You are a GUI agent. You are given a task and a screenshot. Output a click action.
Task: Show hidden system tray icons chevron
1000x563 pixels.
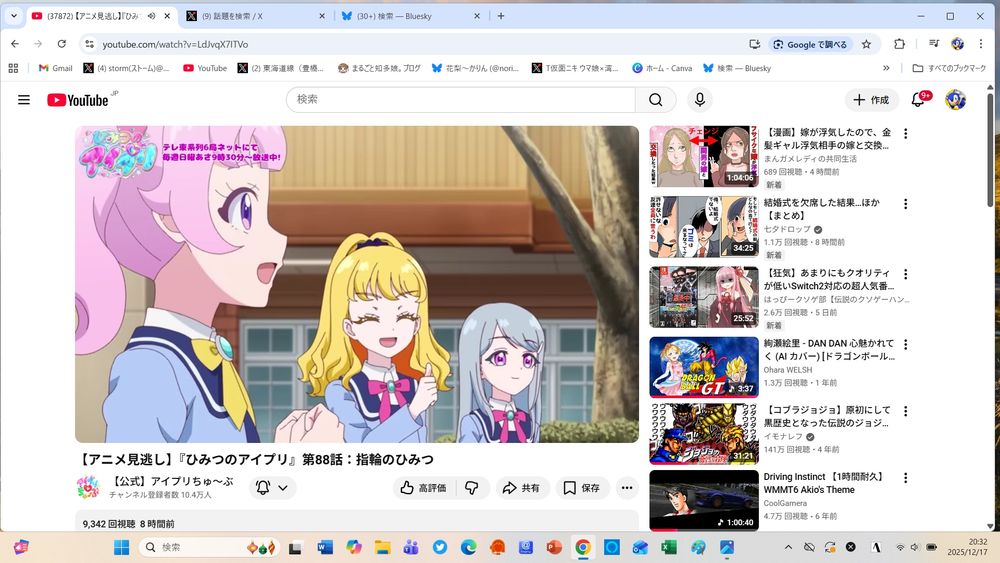click(x=788, y=547)
